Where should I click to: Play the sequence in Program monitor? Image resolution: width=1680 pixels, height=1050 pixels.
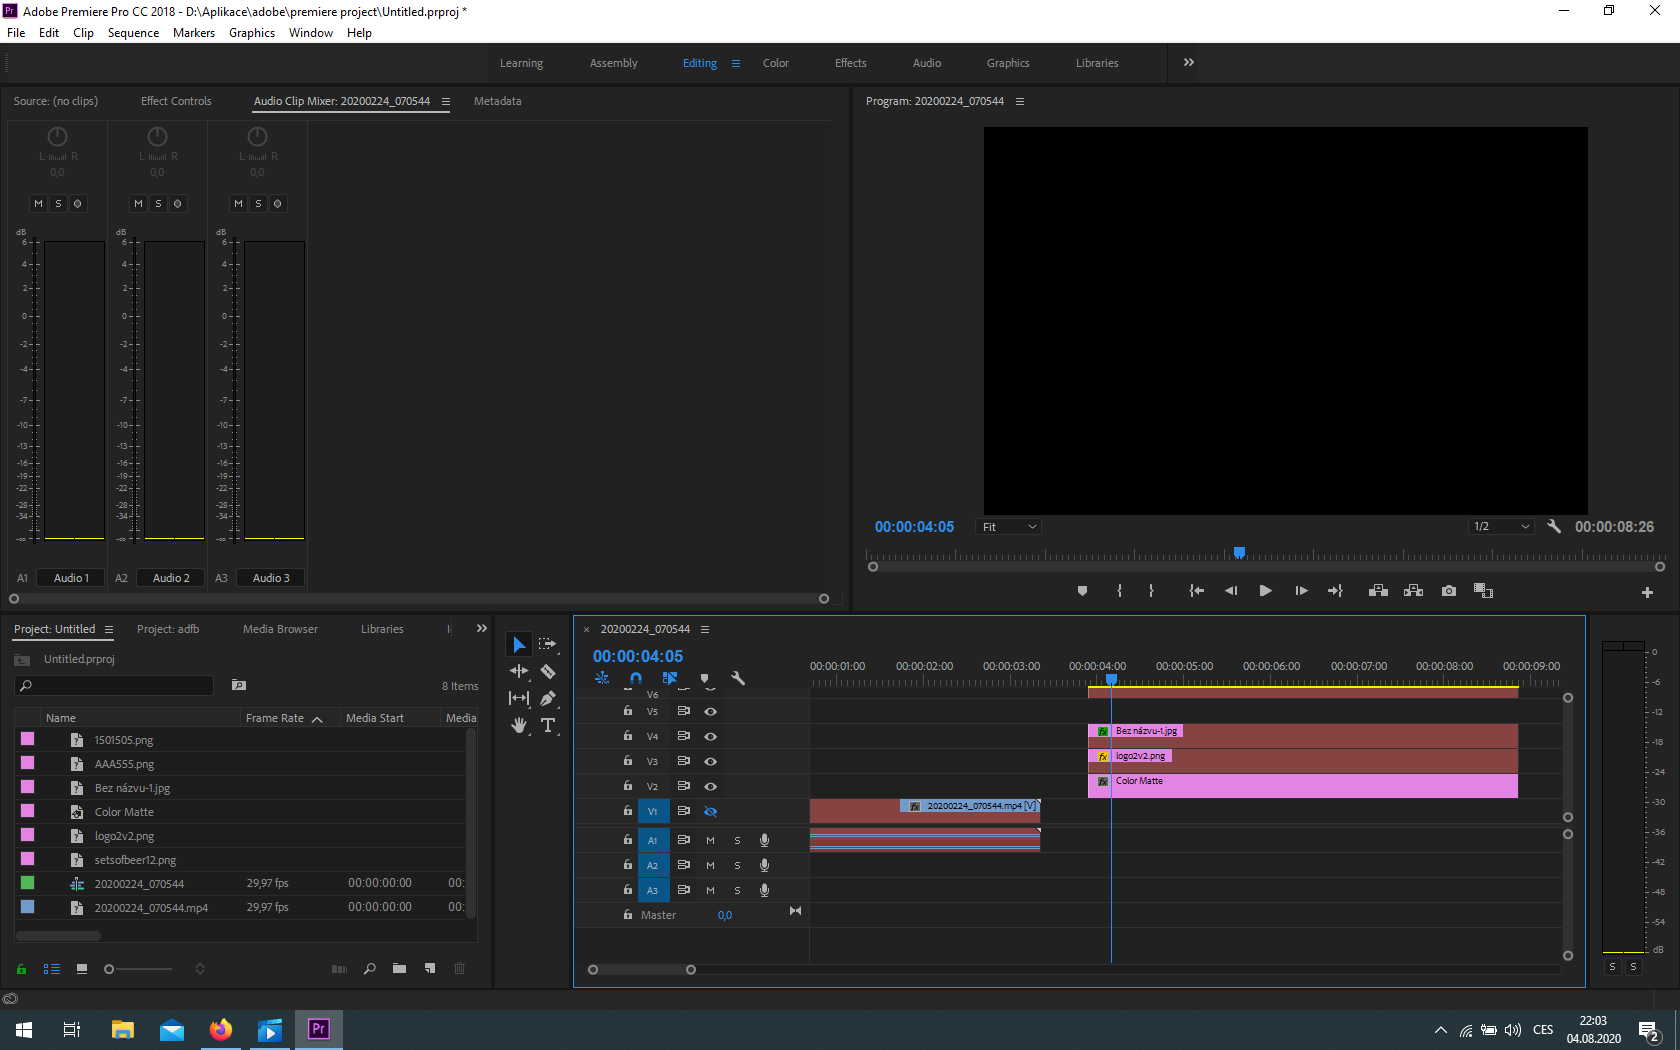(x=1265, y=591)
